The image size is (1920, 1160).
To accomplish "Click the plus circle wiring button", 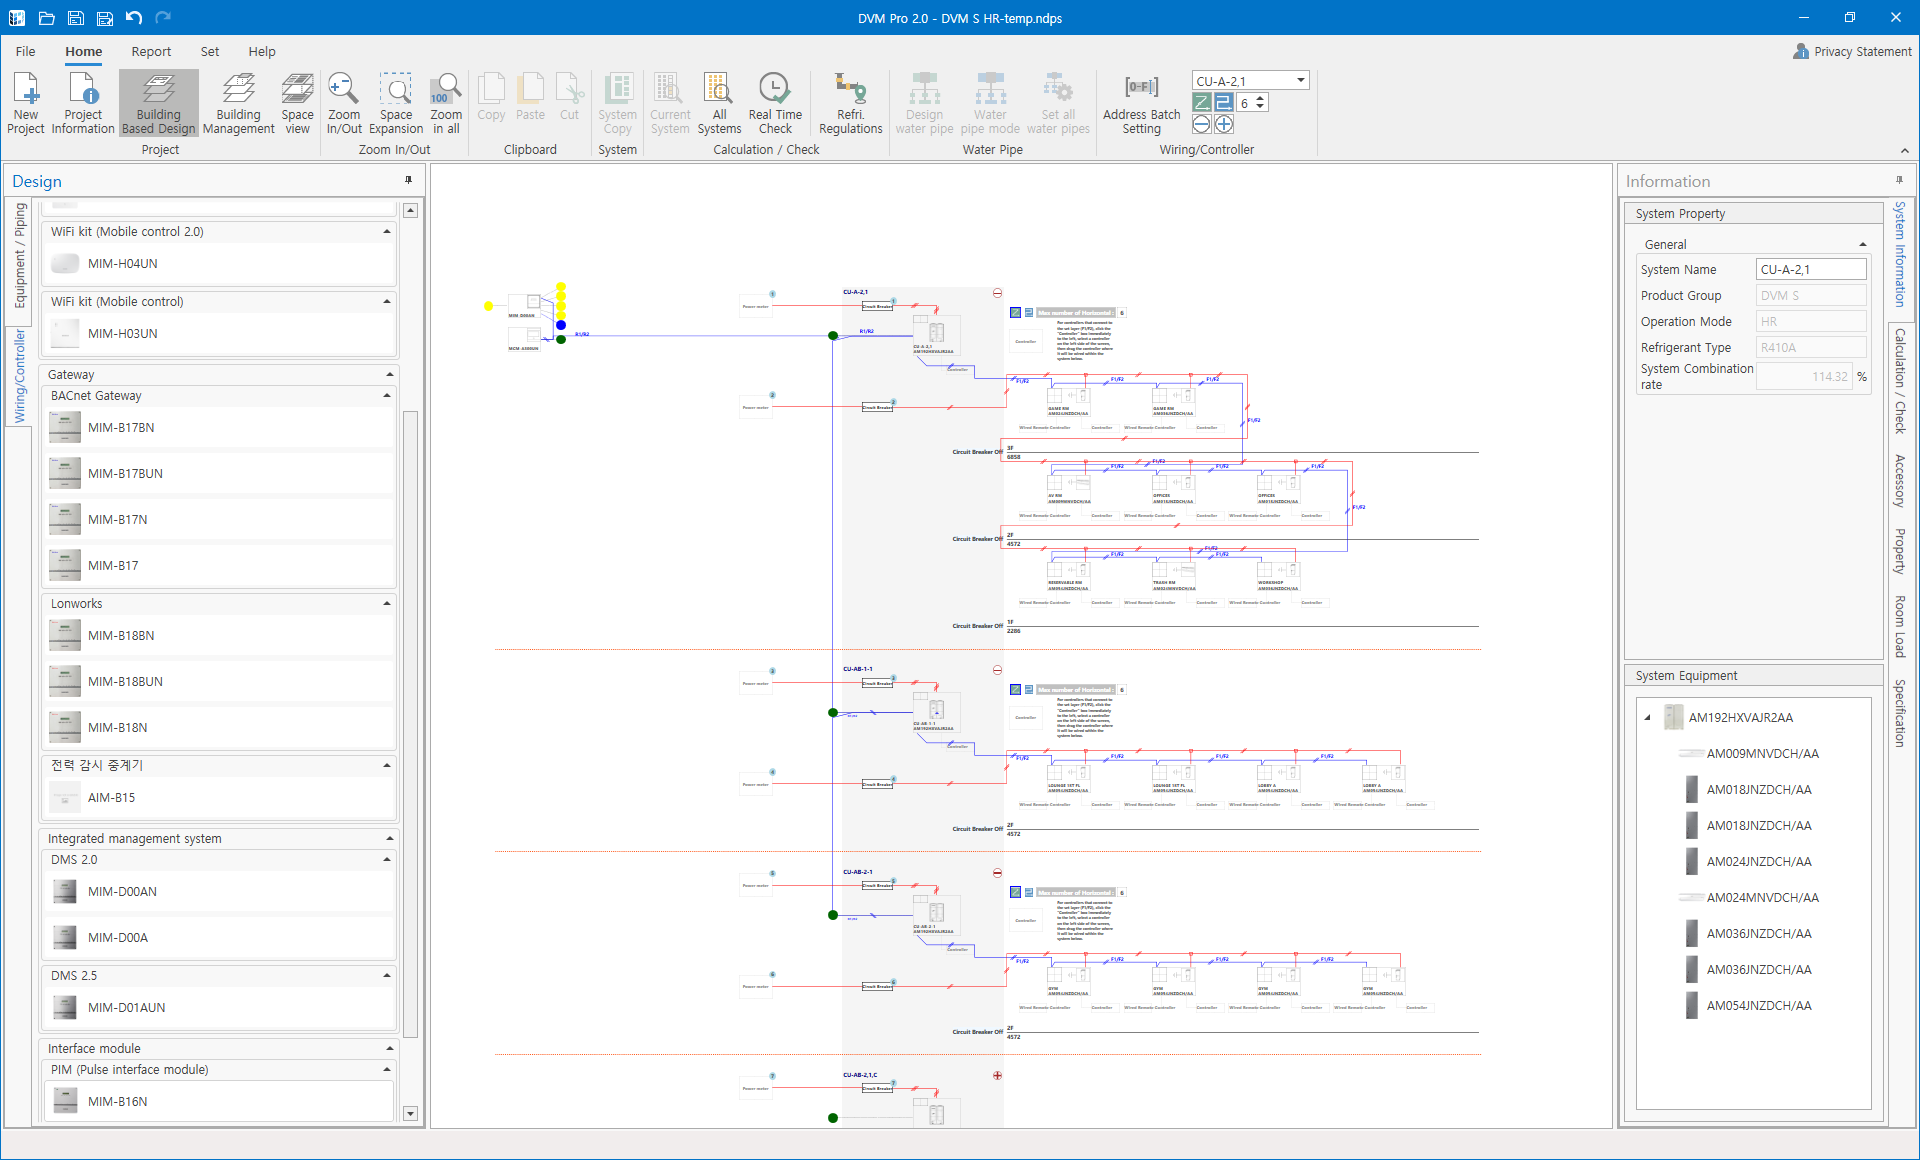I will (x=1224, y=124).
